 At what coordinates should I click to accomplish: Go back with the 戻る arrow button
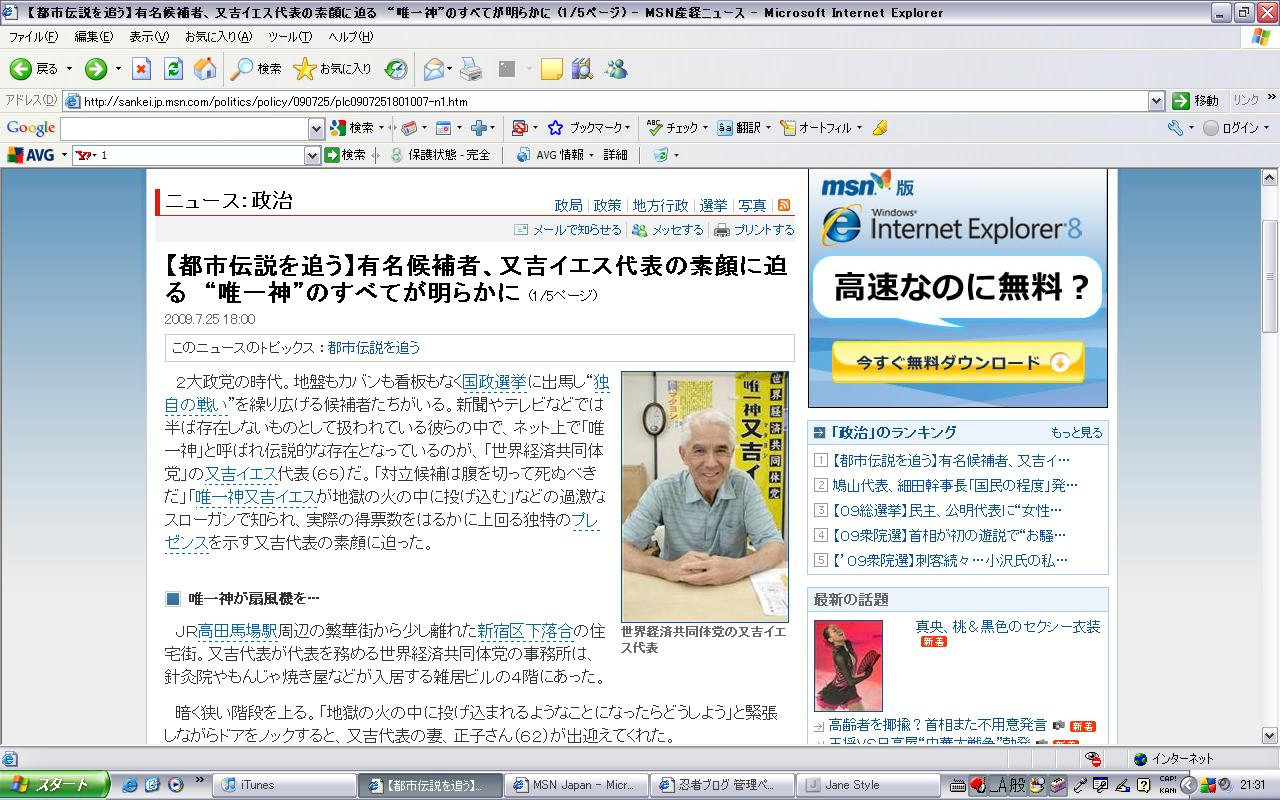(34, 69)
